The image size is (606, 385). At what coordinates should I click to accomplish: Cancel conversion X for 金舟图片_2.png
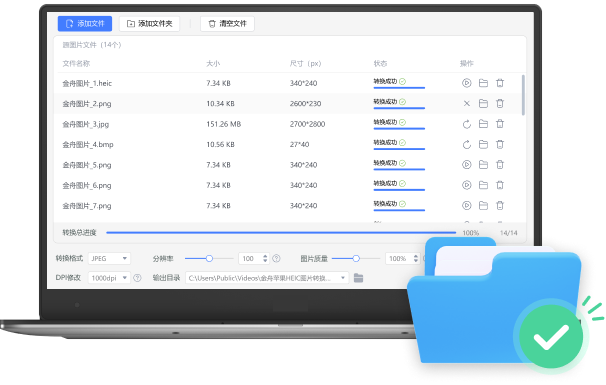pyautogui.click(x=466, y=103)
